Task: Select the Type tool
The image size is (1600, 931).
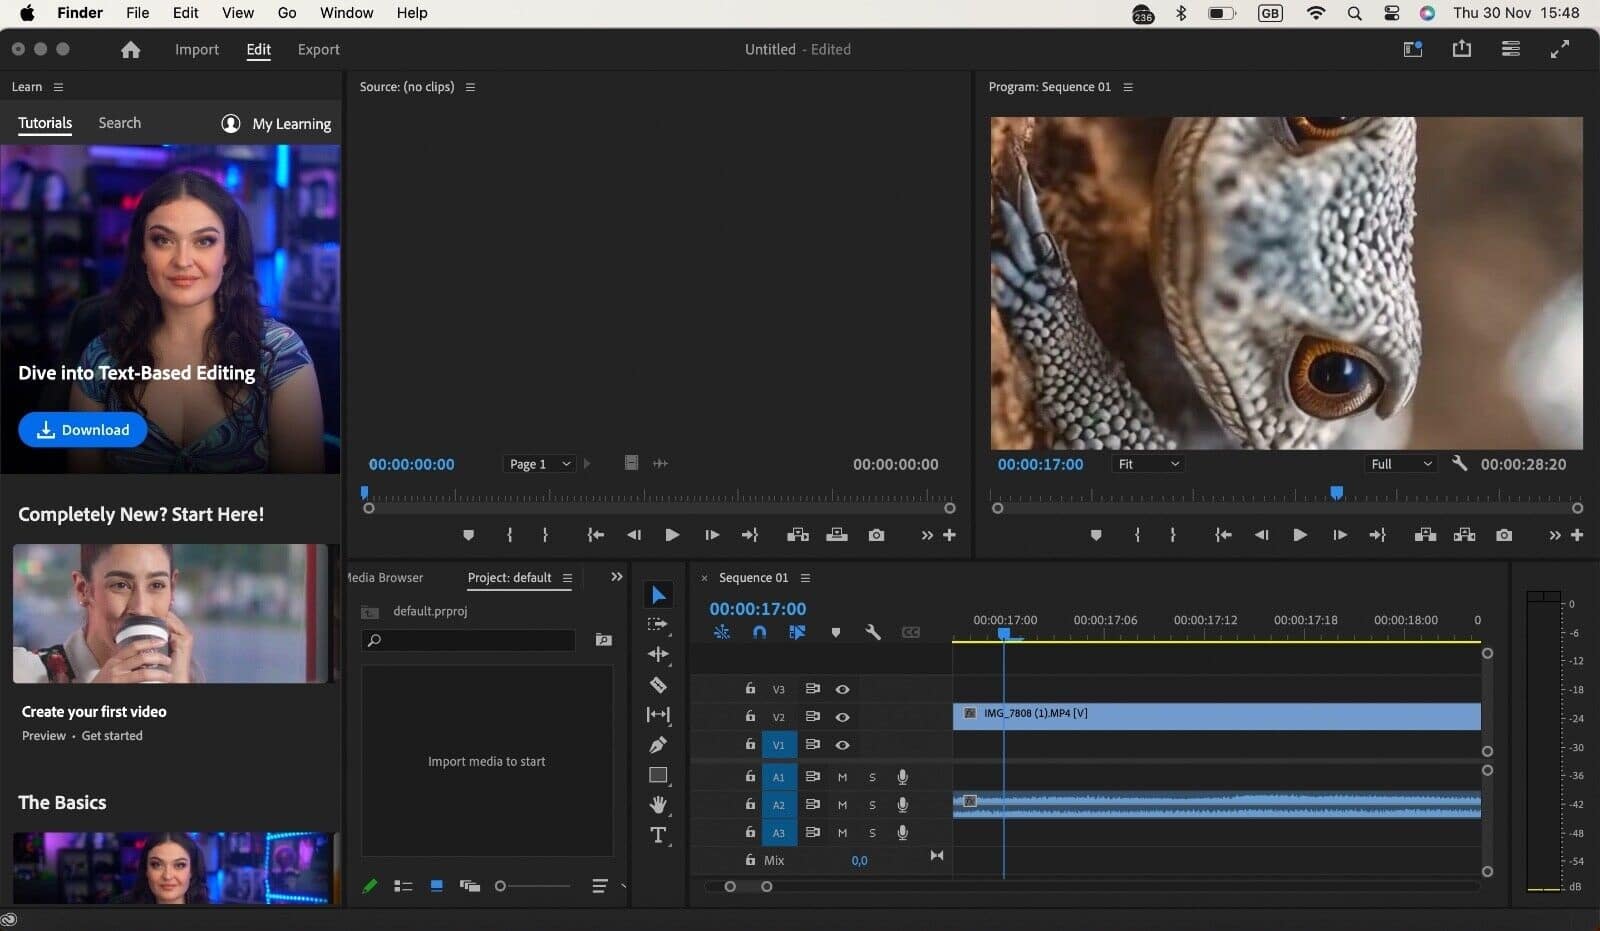Action: (x=658, y=835)
